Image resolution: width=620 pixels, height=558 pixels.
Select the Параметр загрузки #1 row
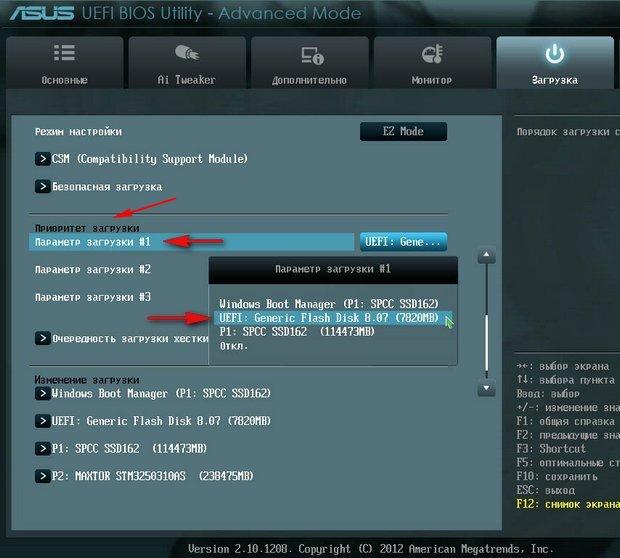click(x=191, y=242)
